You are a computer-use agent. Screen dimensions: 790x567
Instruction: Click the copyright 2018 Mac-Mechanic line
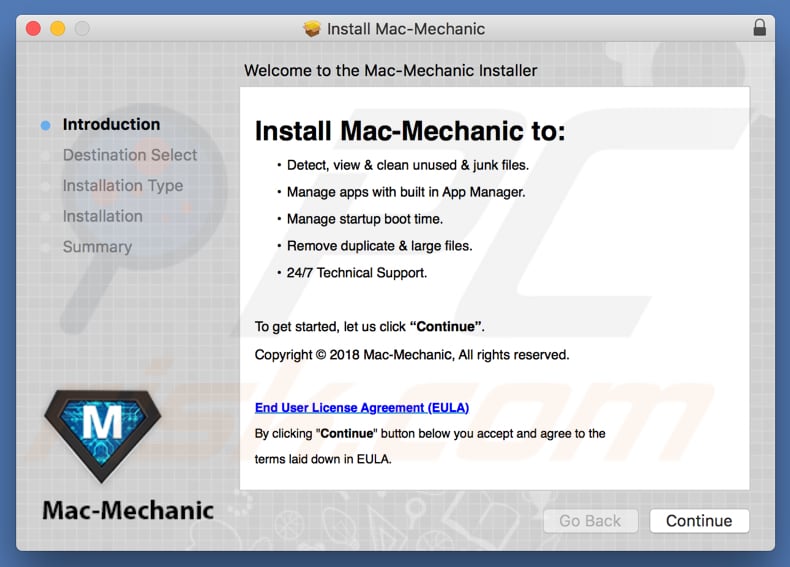412,355
